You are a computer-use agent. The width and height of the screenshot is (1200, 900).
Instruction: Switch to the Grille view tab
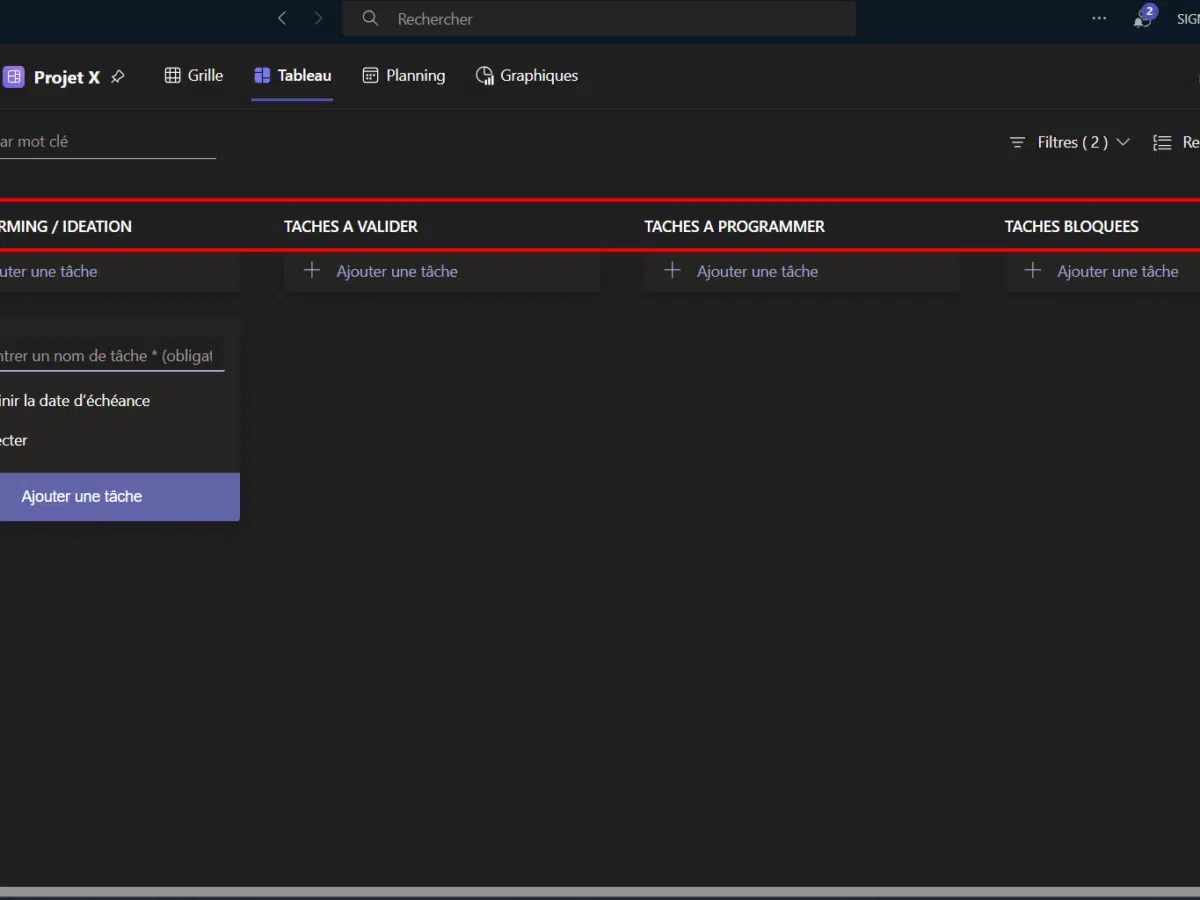coord(194,75)
